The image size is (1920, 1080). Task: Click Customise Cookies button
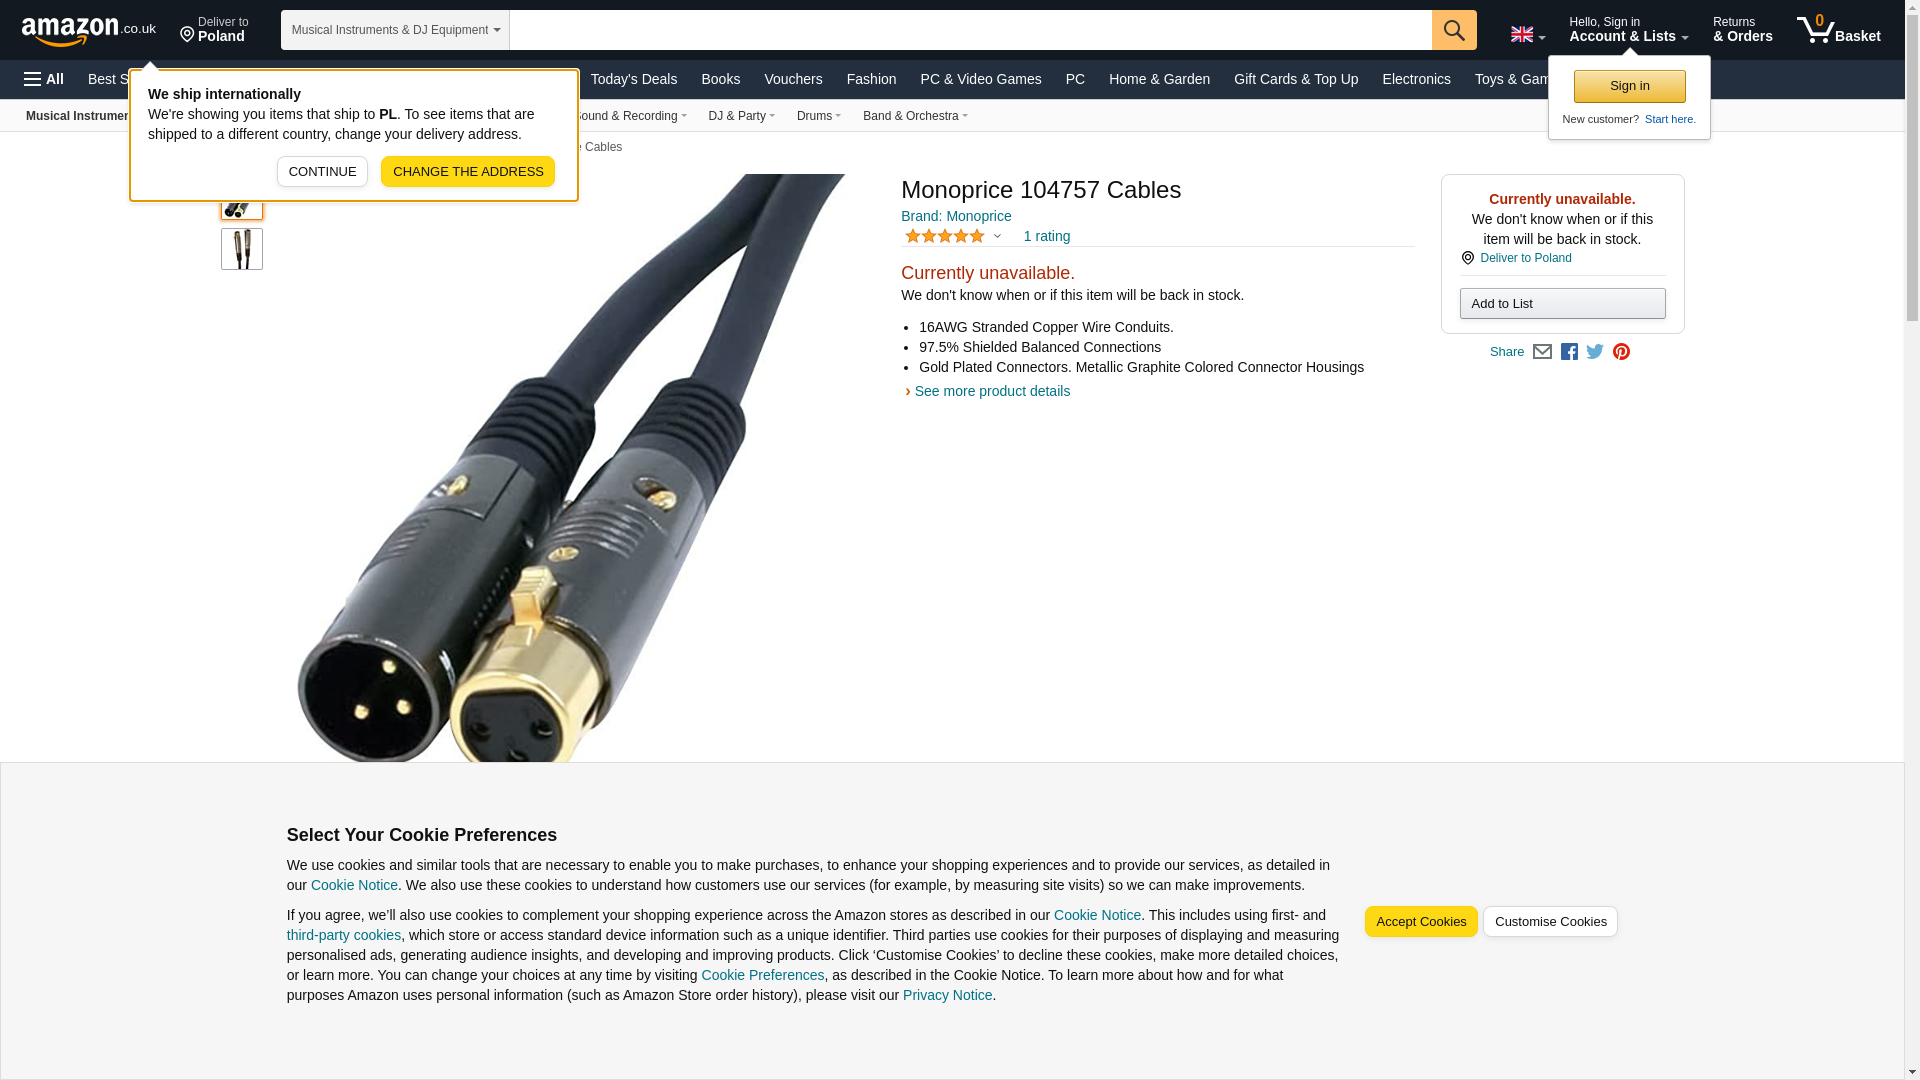point(1549,921)
